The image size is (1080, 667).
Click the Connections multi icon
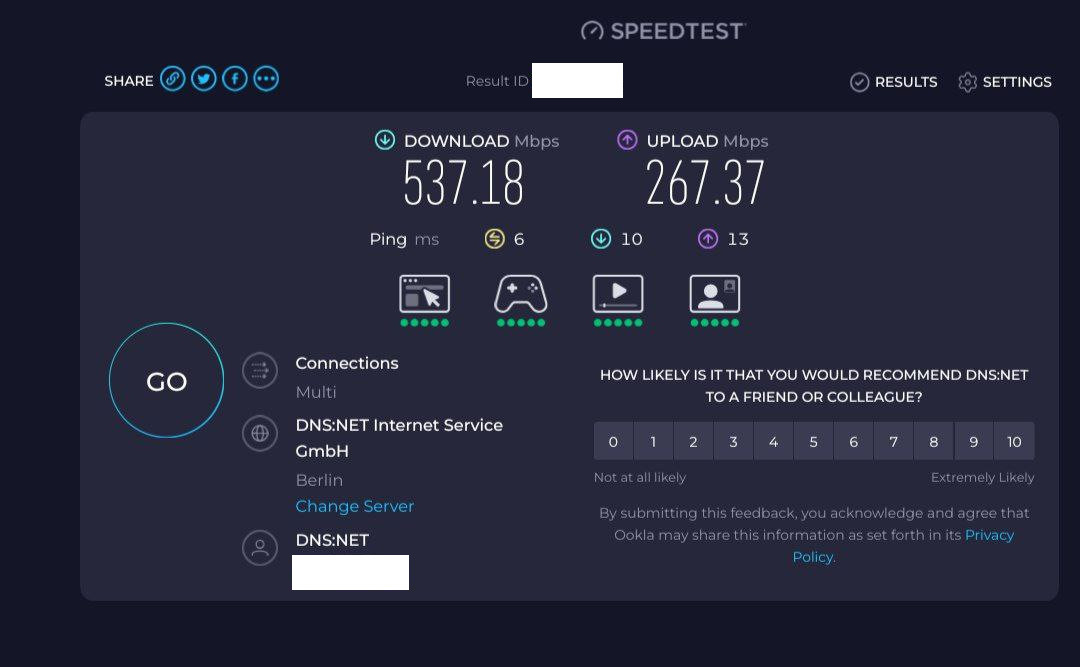(260, 371)
